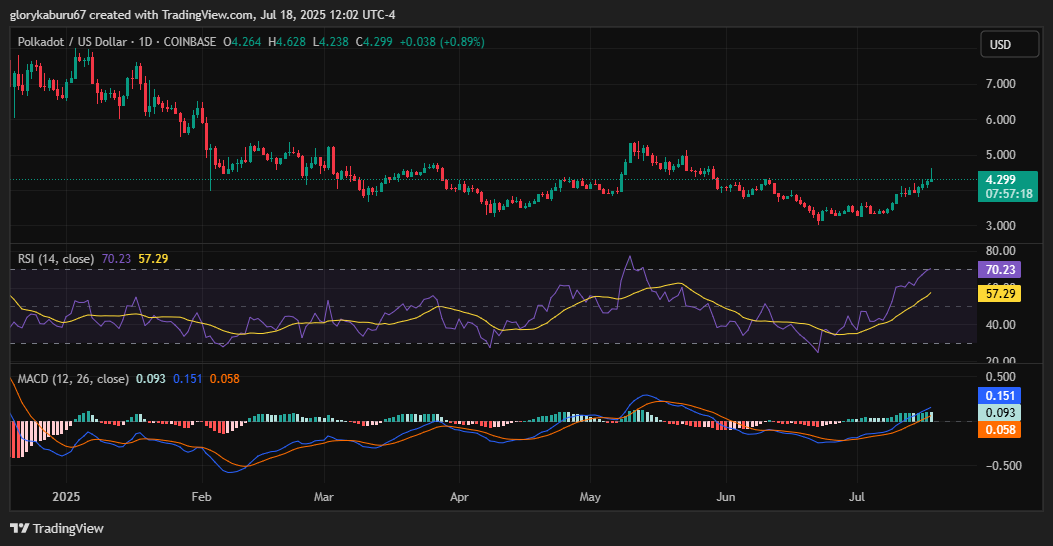Click the 2025 year marker on time axis
This screenshot has height=546, width=1053.
[66, 496]
